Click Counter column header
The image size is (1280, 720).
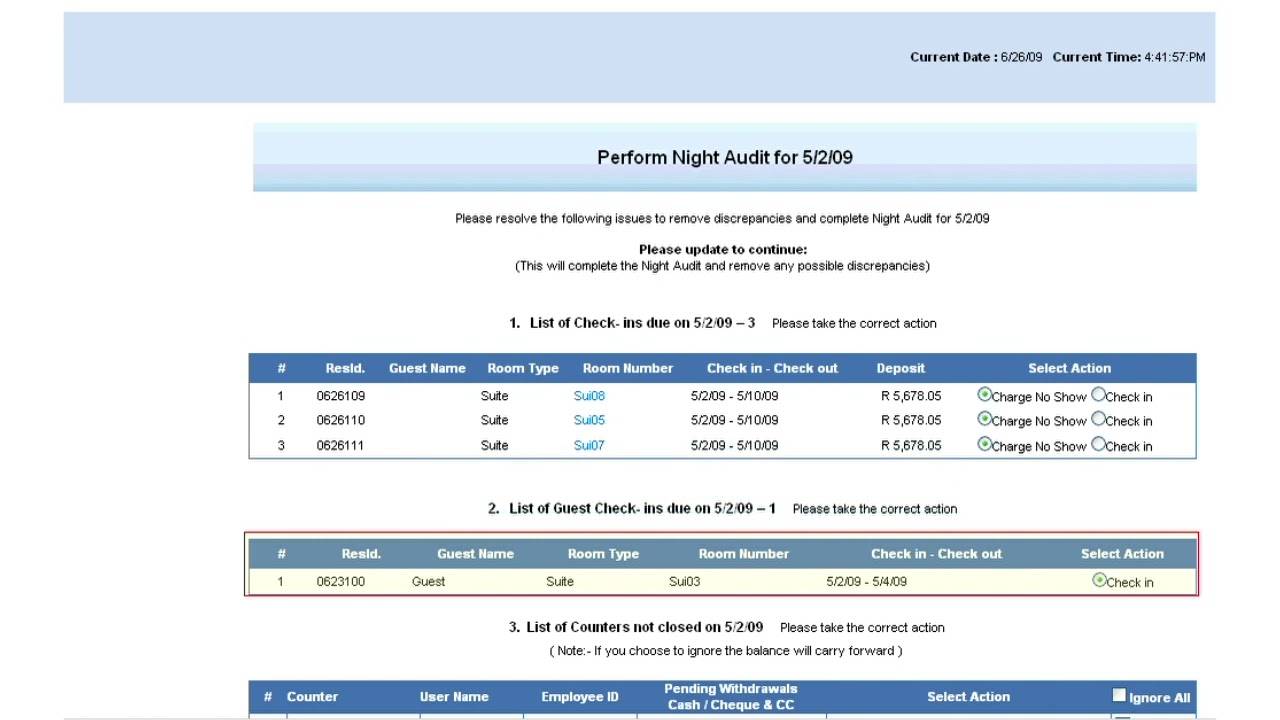click(312, 697)
